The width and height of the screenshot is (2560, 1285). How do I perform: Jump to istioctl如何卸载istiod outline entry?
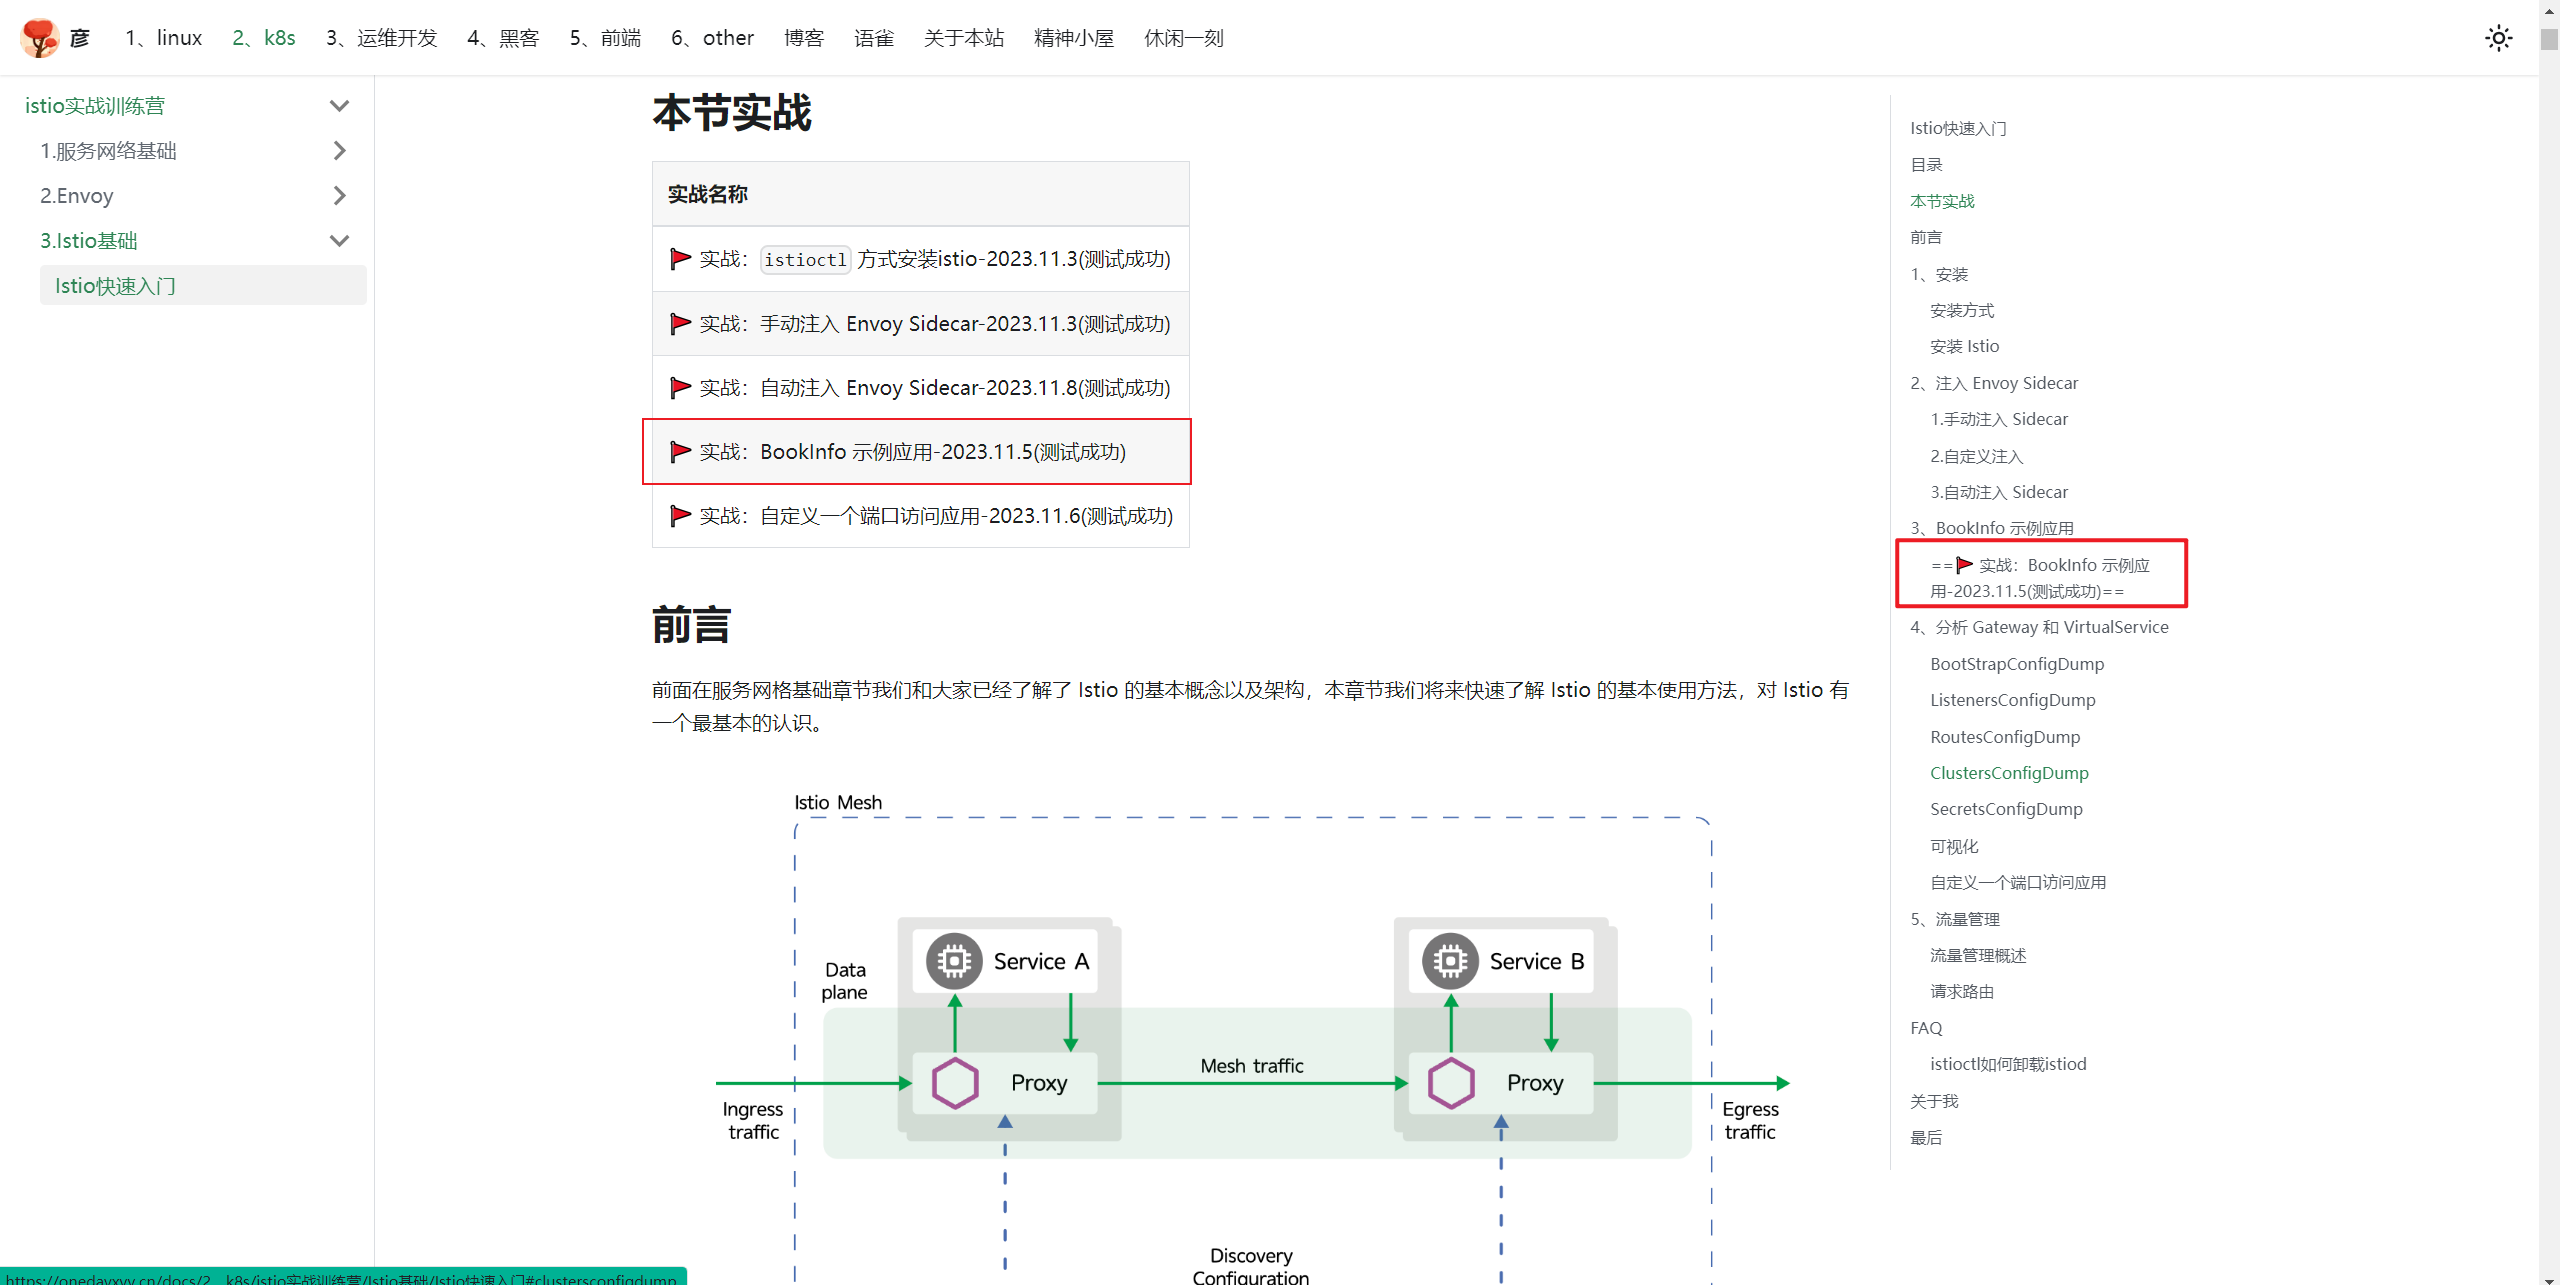coord(2008,1064)
